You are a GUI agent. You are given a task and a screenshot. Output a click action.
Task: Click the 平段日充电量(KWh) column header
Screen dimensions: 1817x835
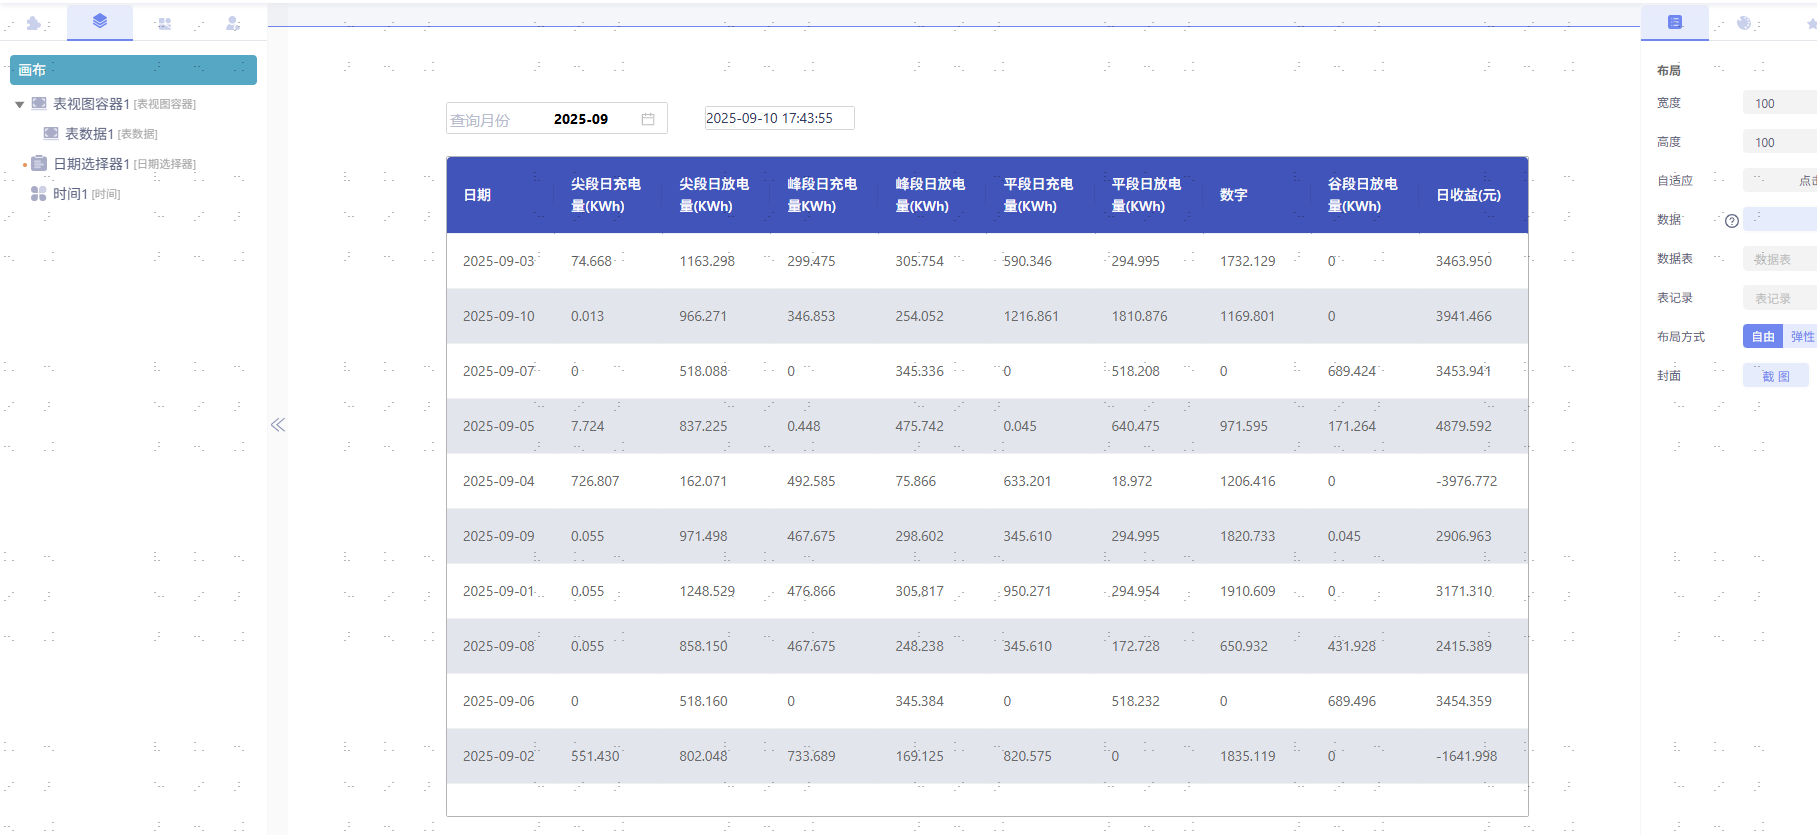click(1038, 195)
